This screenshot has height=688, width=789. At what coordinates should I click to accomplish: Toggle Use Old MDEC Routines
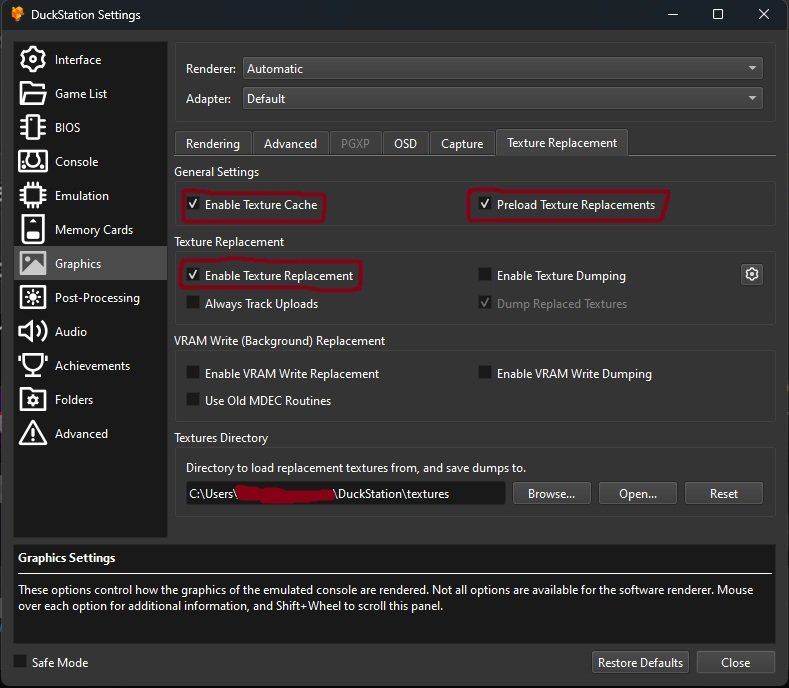193,400
